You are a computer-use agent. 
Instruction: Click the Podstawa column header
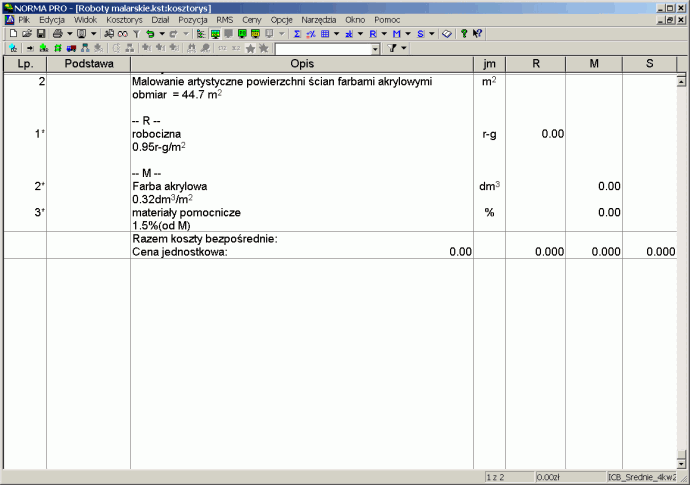tap(88, 64)
